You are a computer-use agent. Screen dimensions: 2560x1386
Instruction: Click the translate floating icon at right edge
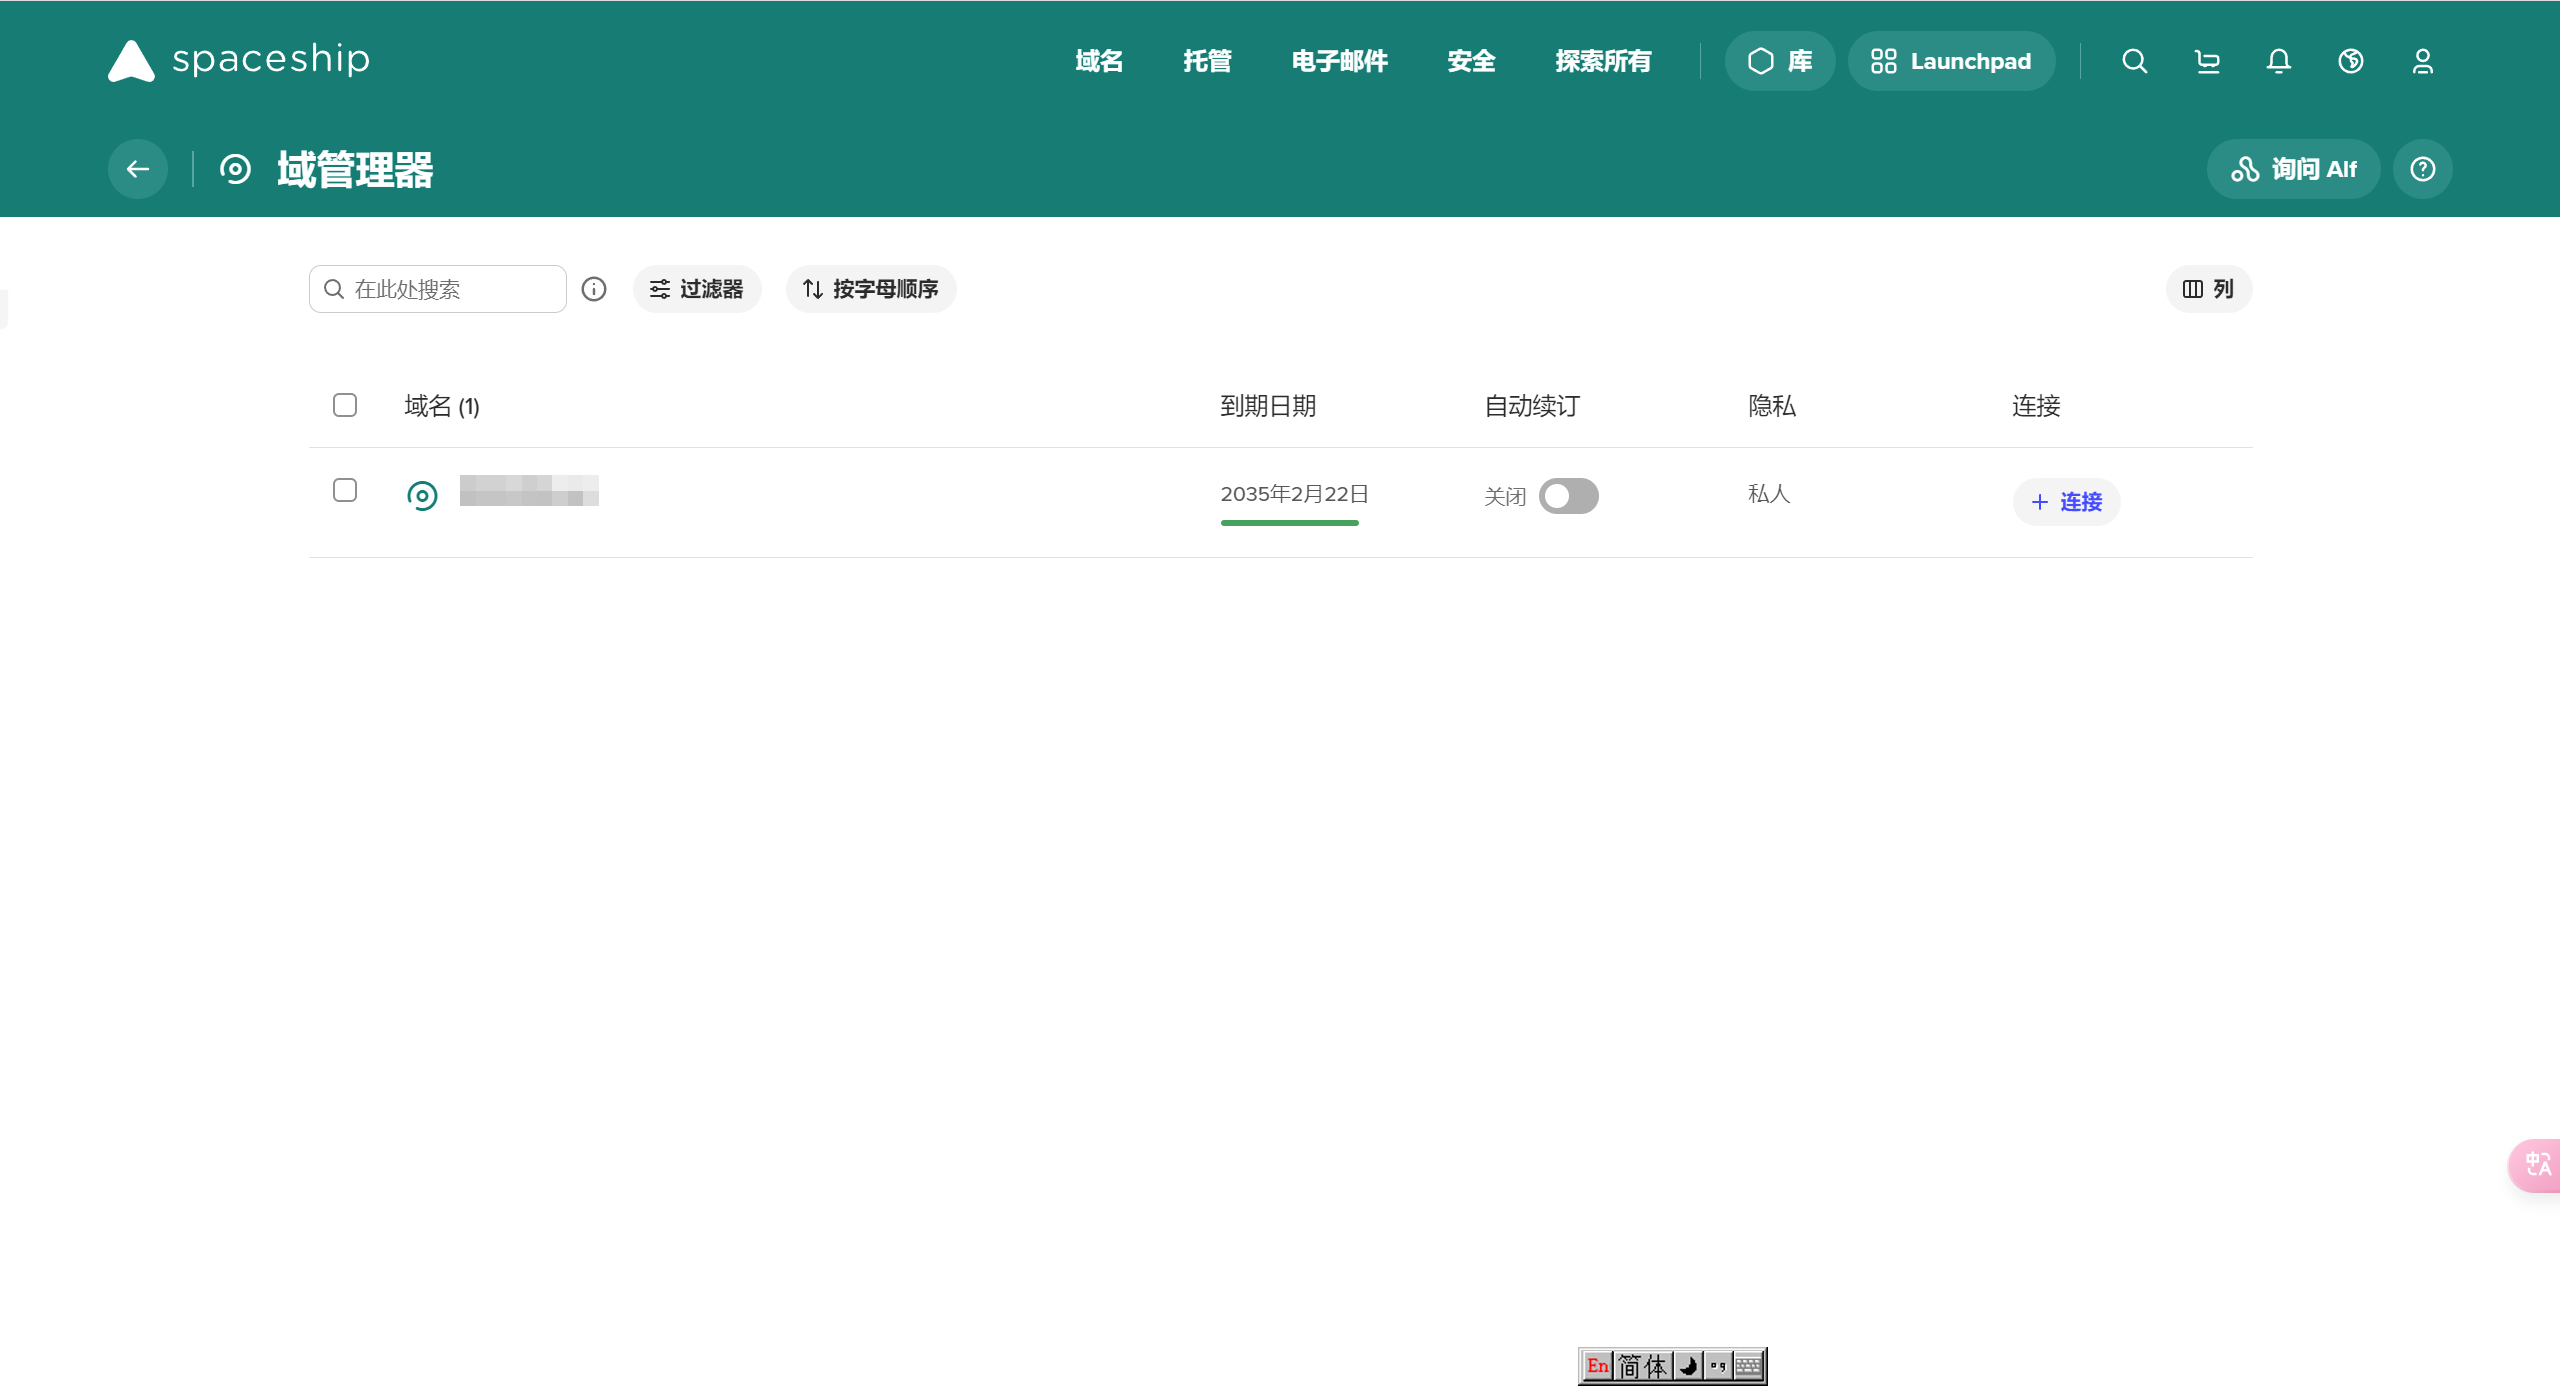[x=2537, y=1165]
